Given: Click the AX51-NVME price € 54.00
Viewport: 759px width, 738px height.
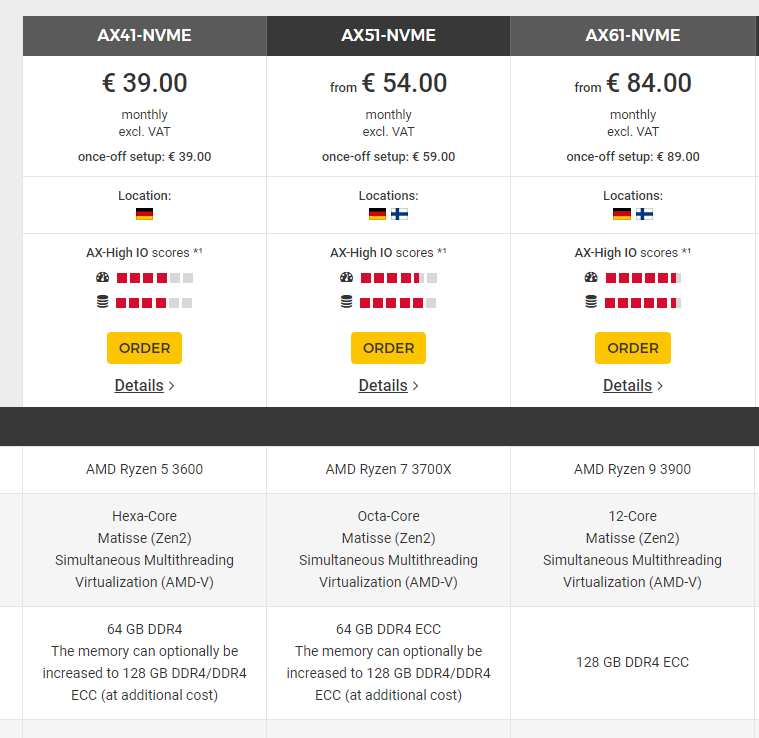Looking at the screenshot, I should 404,83.
